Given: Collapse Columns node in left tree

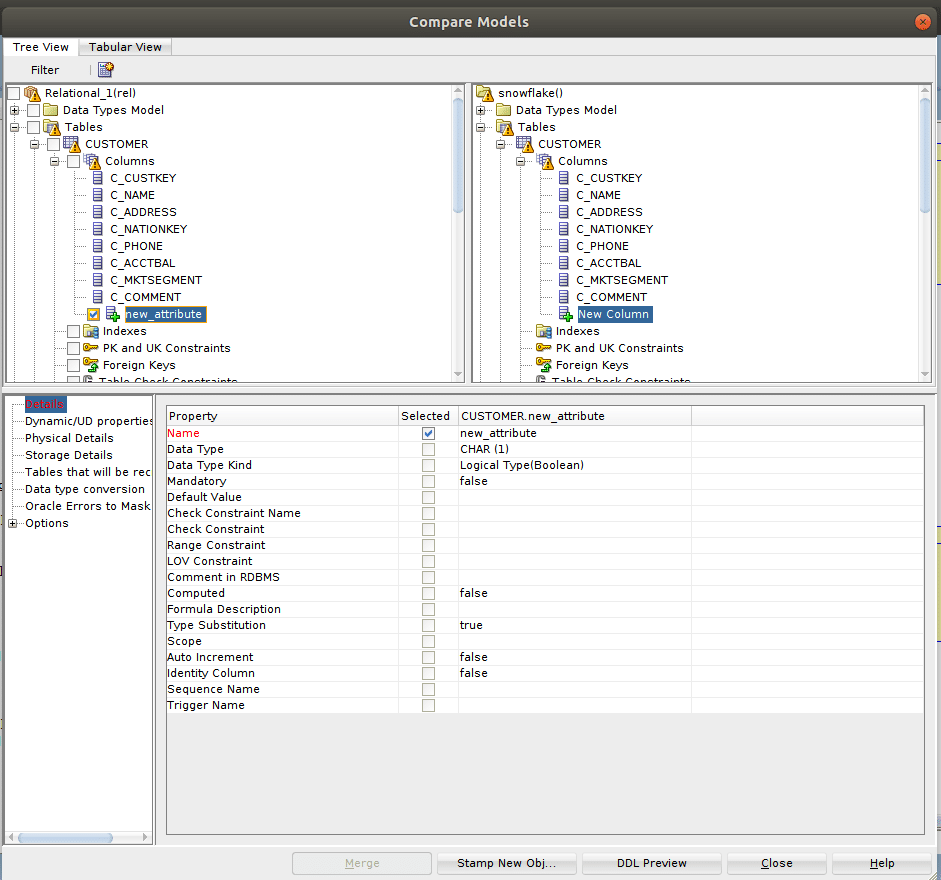Looking at the screenshot, I should [54, 161].
